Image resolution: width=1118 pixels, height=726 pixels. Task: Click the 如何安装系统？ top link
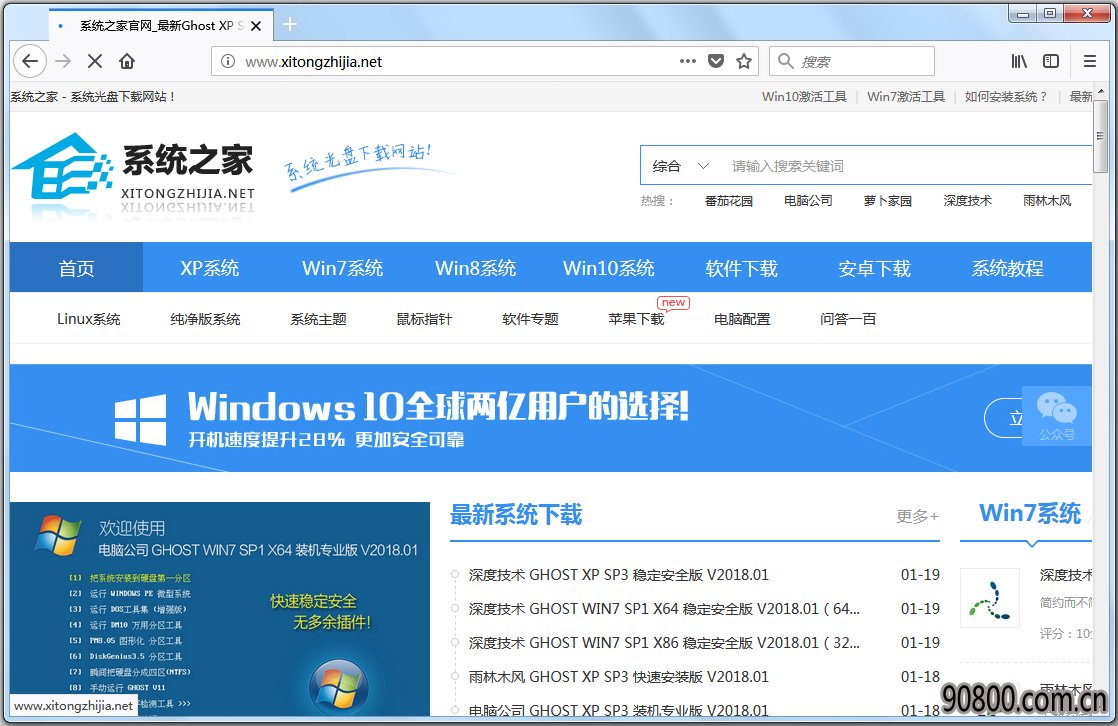tap(1006, 96)
